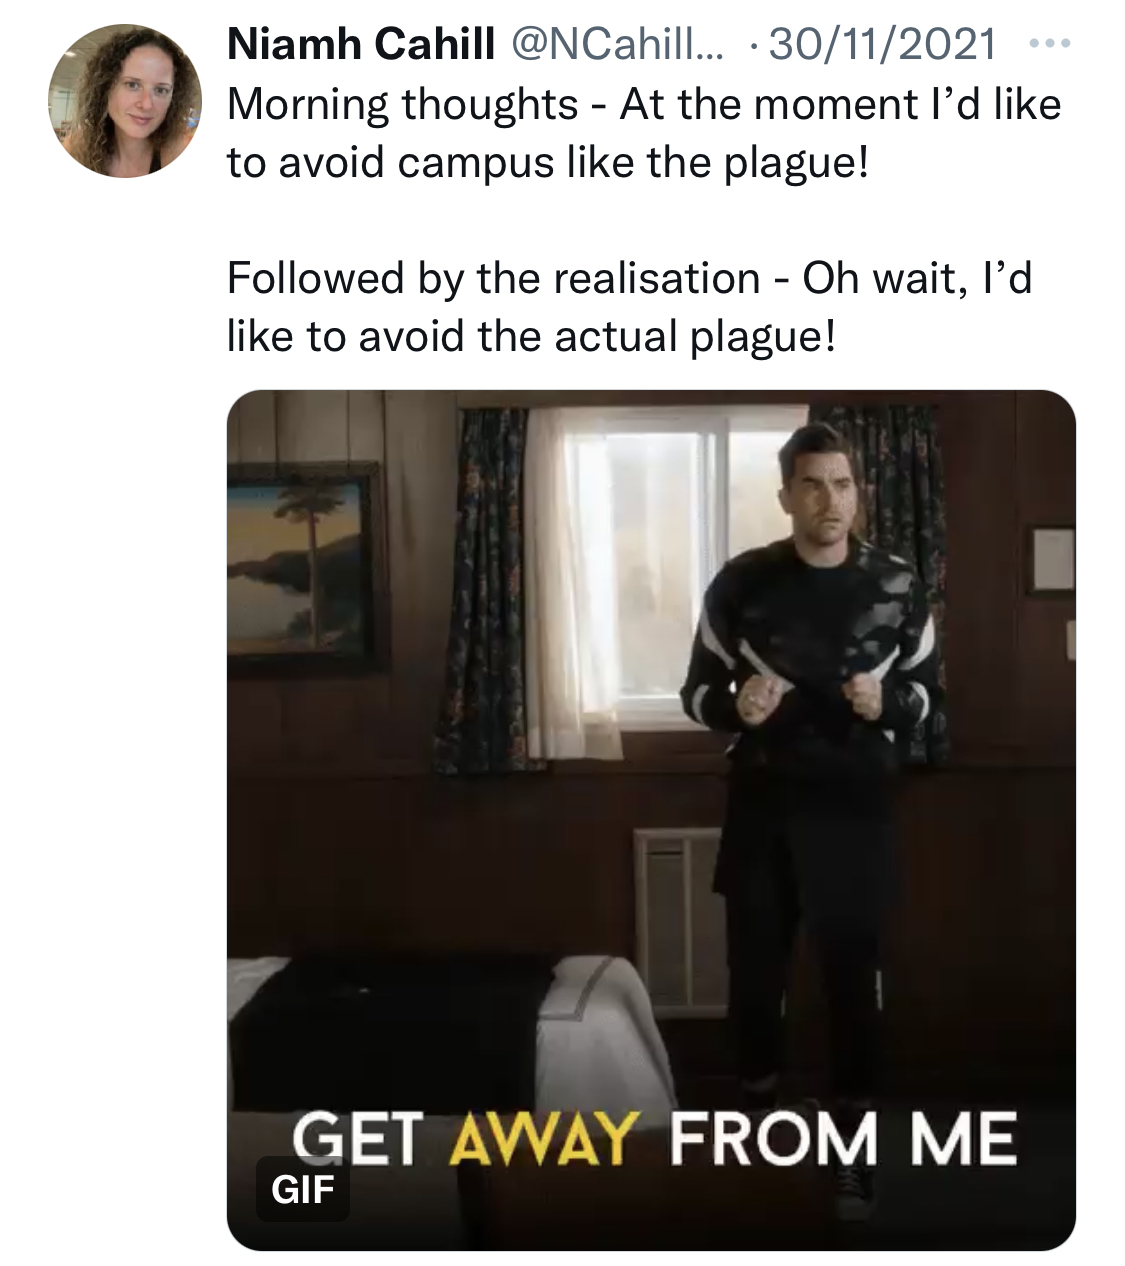Image resolution: width=1125 pixels, height=1266 pixels.
Task: Open the @NCahill... handle link
Action: 618,44
